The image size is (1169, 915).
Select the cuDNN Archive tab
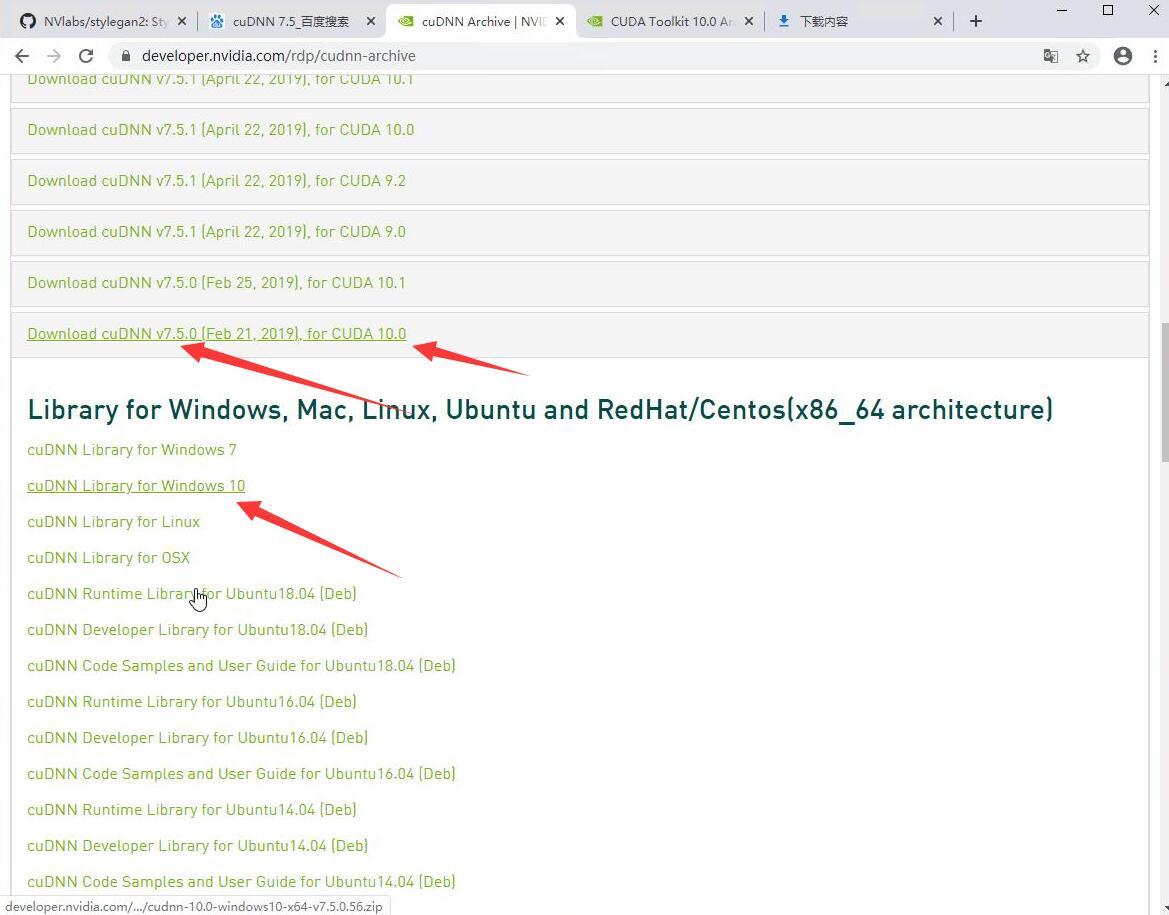tap(481, 22)
